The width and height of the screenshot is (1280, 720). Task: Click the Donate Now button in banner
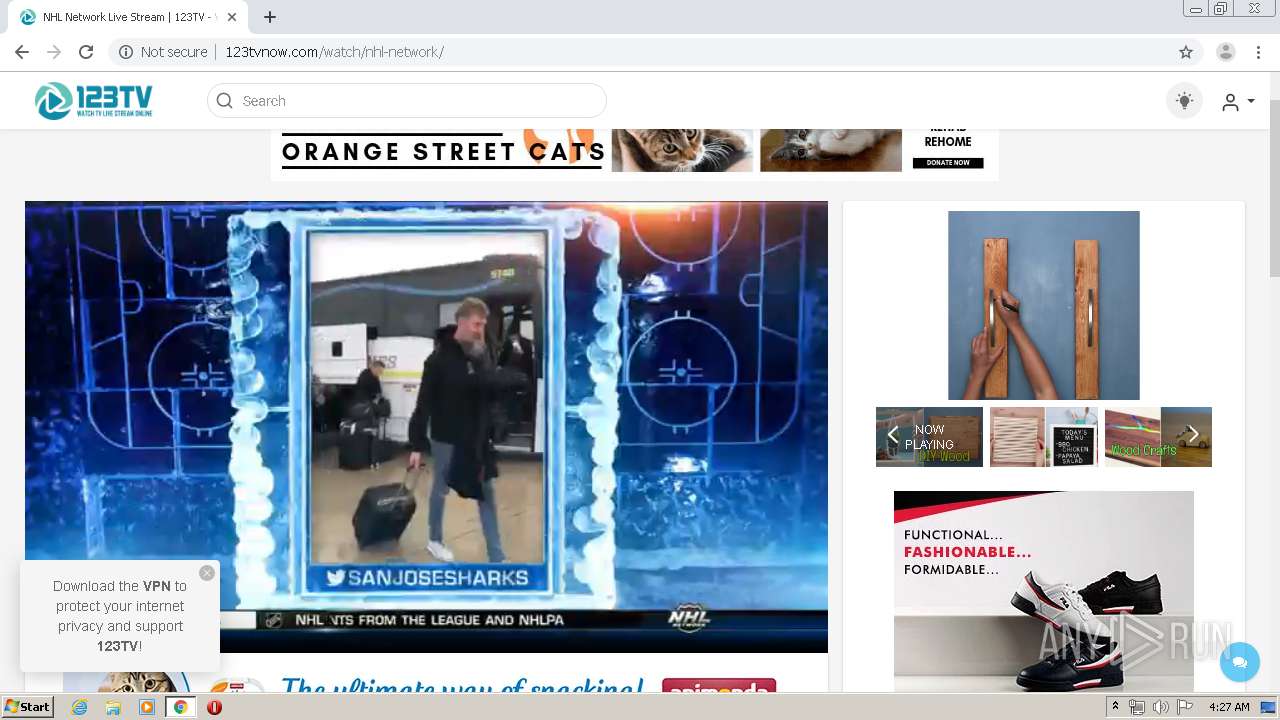coord(948,162)
